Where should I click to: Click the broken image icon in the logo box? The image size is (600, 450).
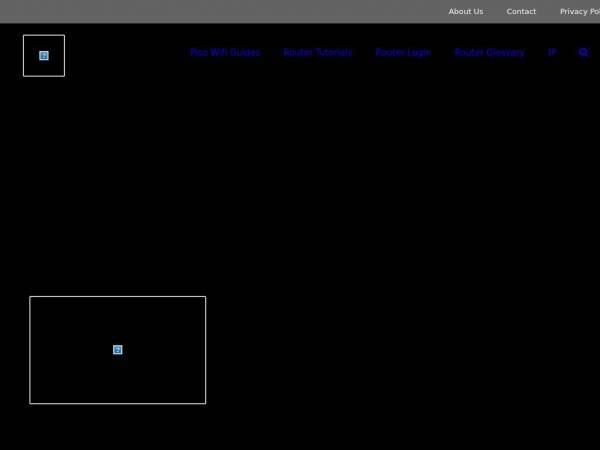tap(44, 56)
